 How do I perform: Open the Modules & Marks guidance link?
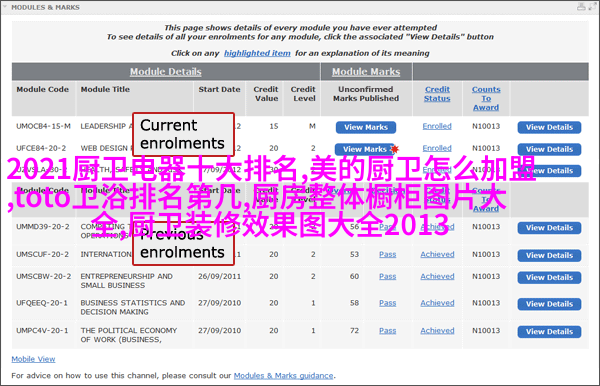284,376
